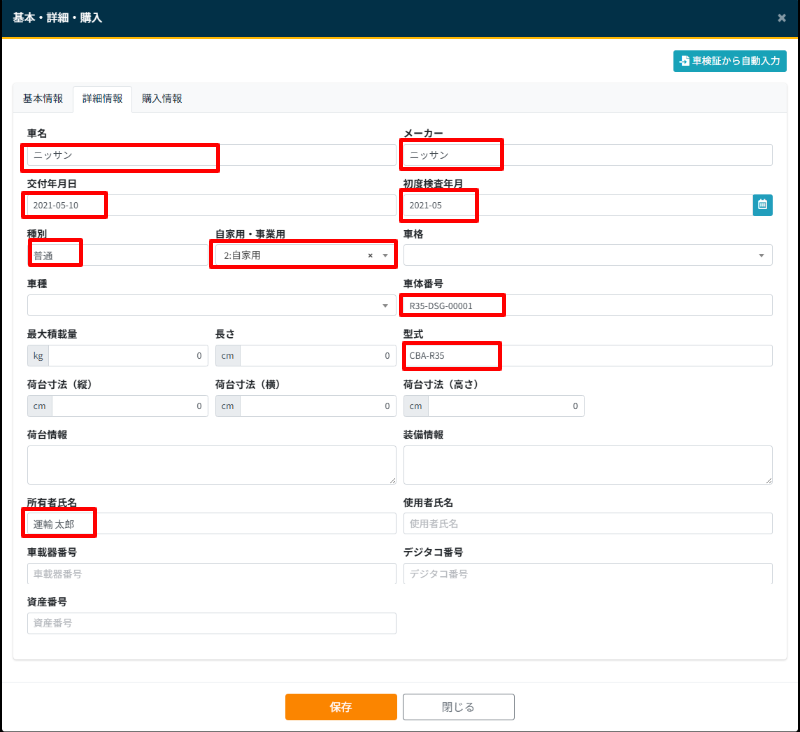Click the メーカー text field

588,155
